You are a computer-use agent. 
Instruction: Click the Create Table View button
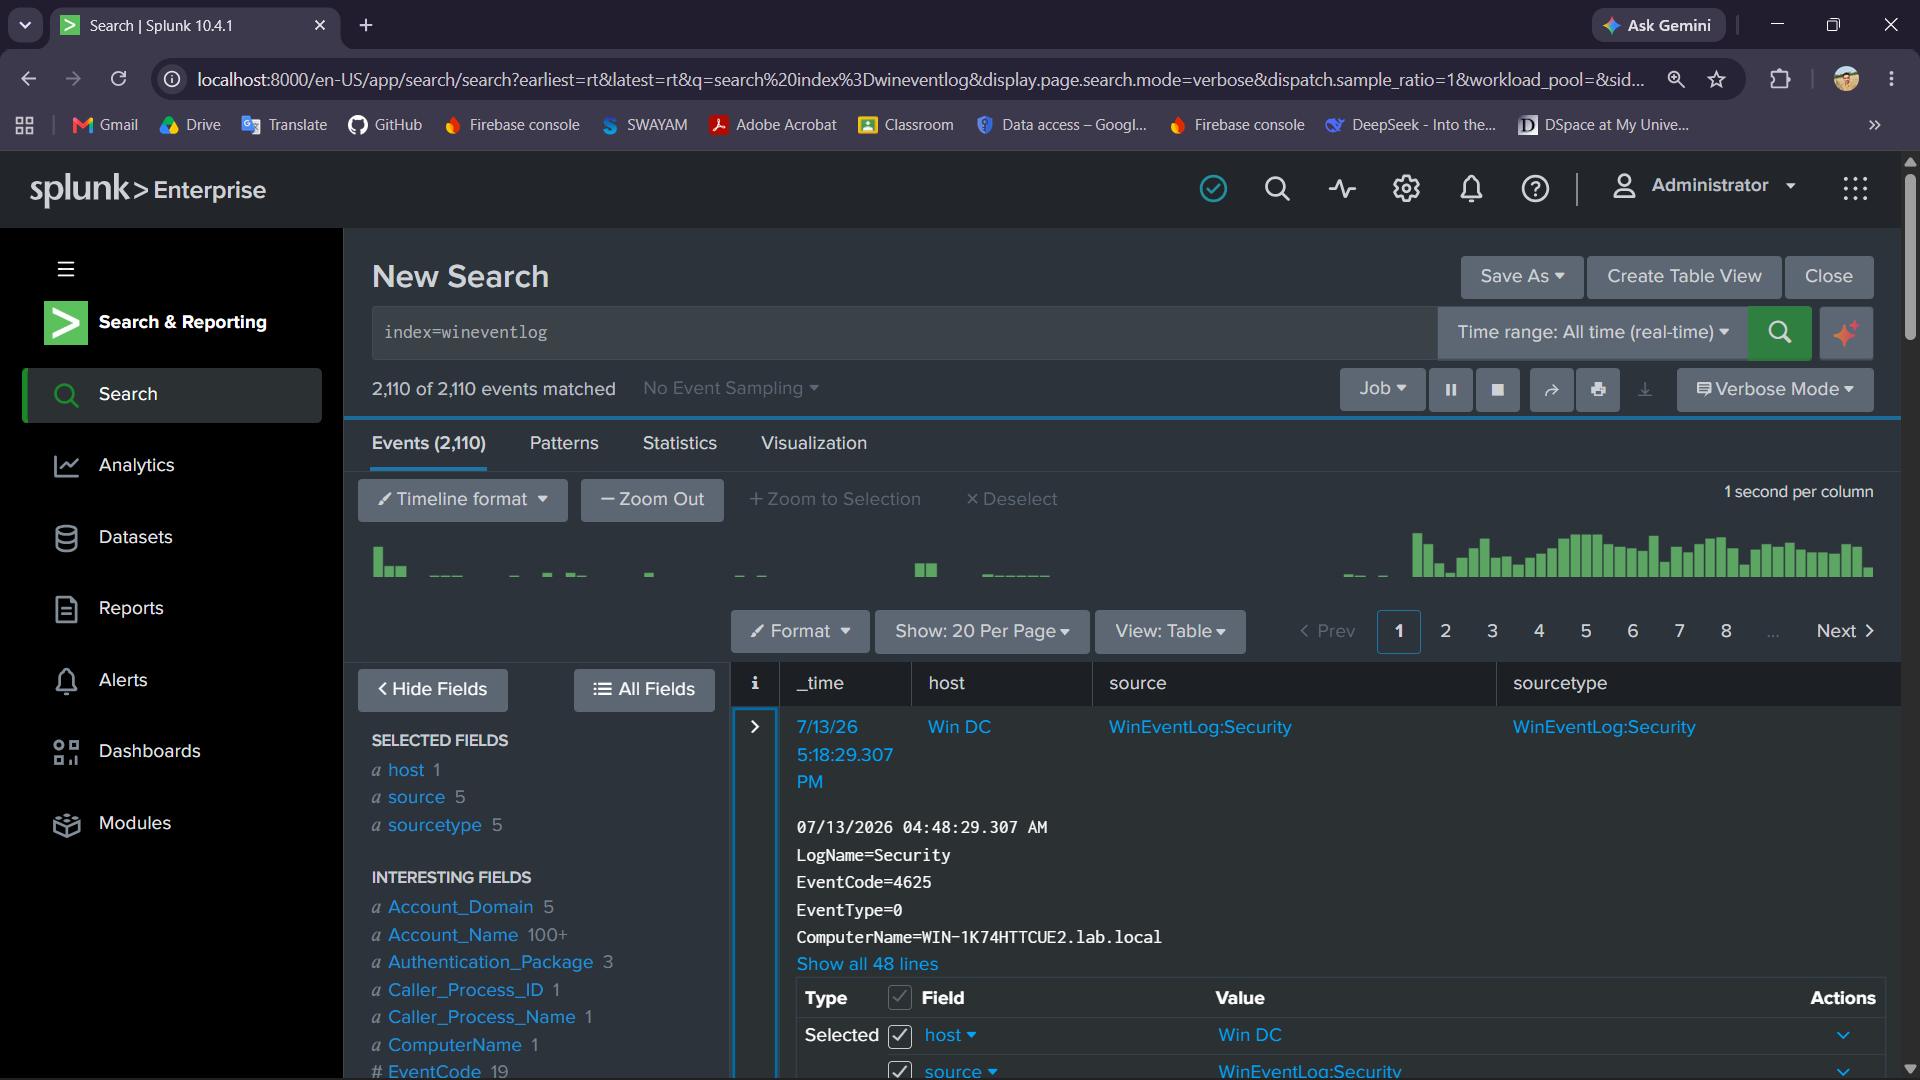pos(1684,277)
